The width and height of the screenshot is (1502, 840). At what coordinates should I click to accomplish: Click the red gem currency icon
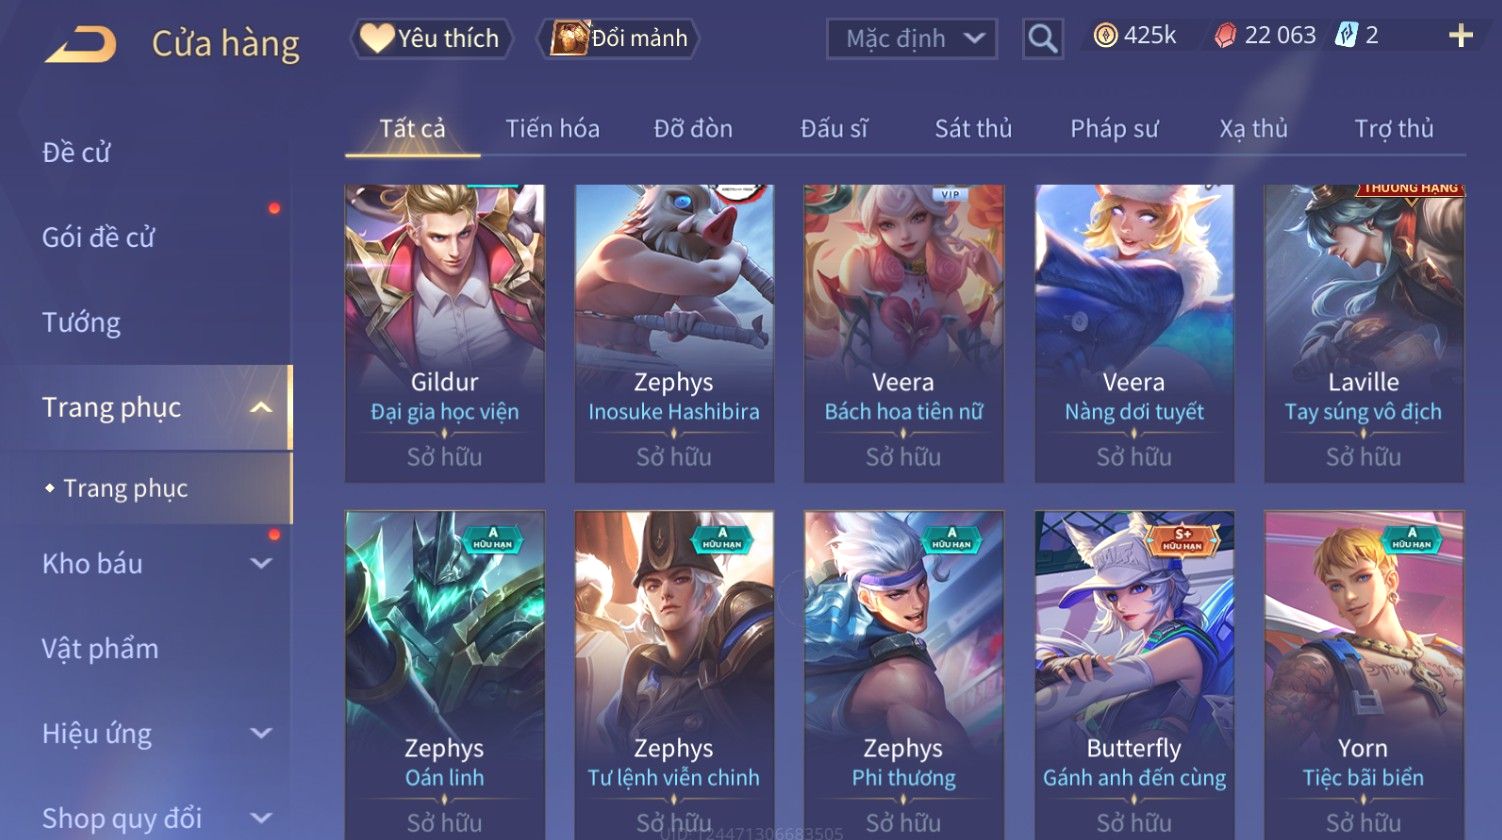pos(1225,36)
